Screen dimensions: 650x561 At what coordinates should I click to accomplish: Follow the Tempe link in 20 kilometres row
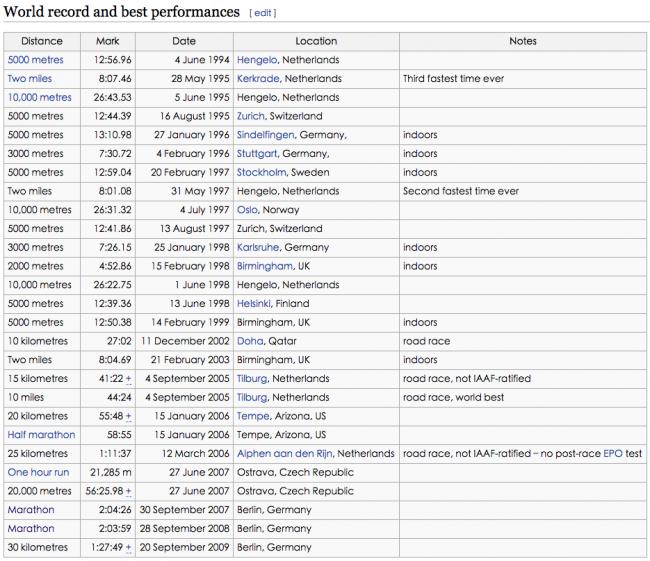tap(253, 416)
